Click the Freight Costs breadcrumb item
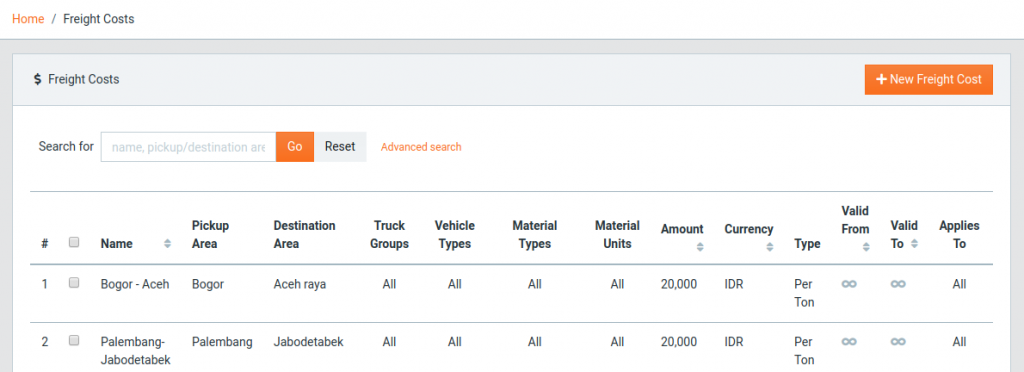The height and width of the screenshot is (372, 1024). [x=99, y=19]
